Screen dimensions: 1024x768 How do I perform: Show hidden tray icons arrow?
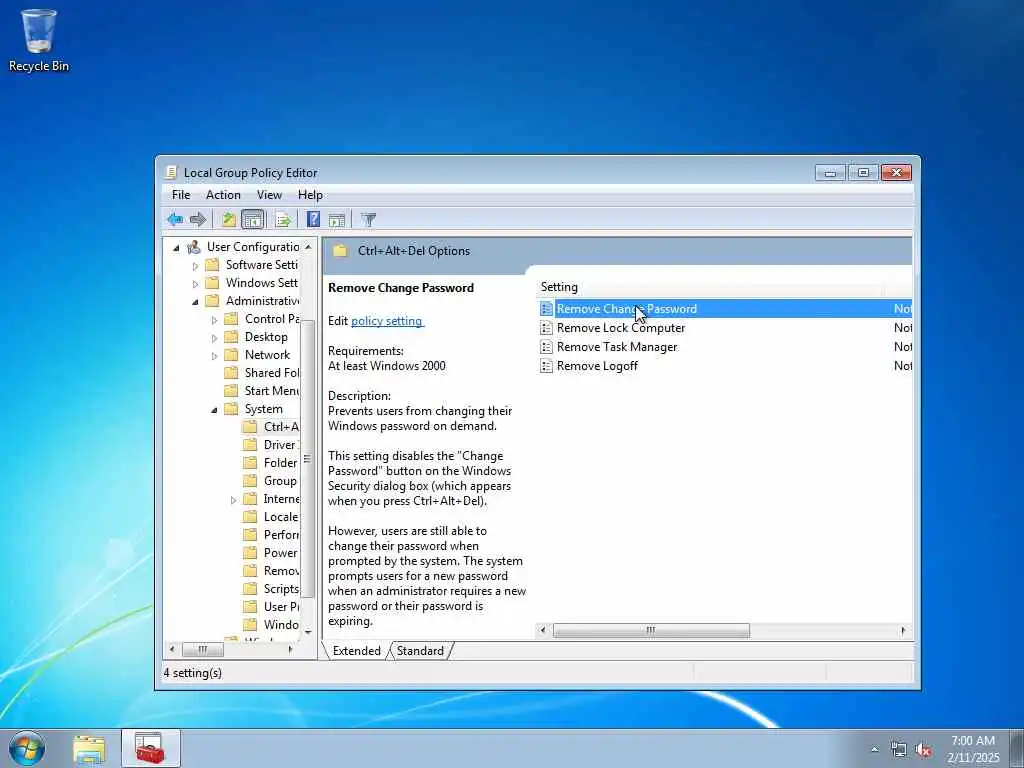(x=874, y=750)
